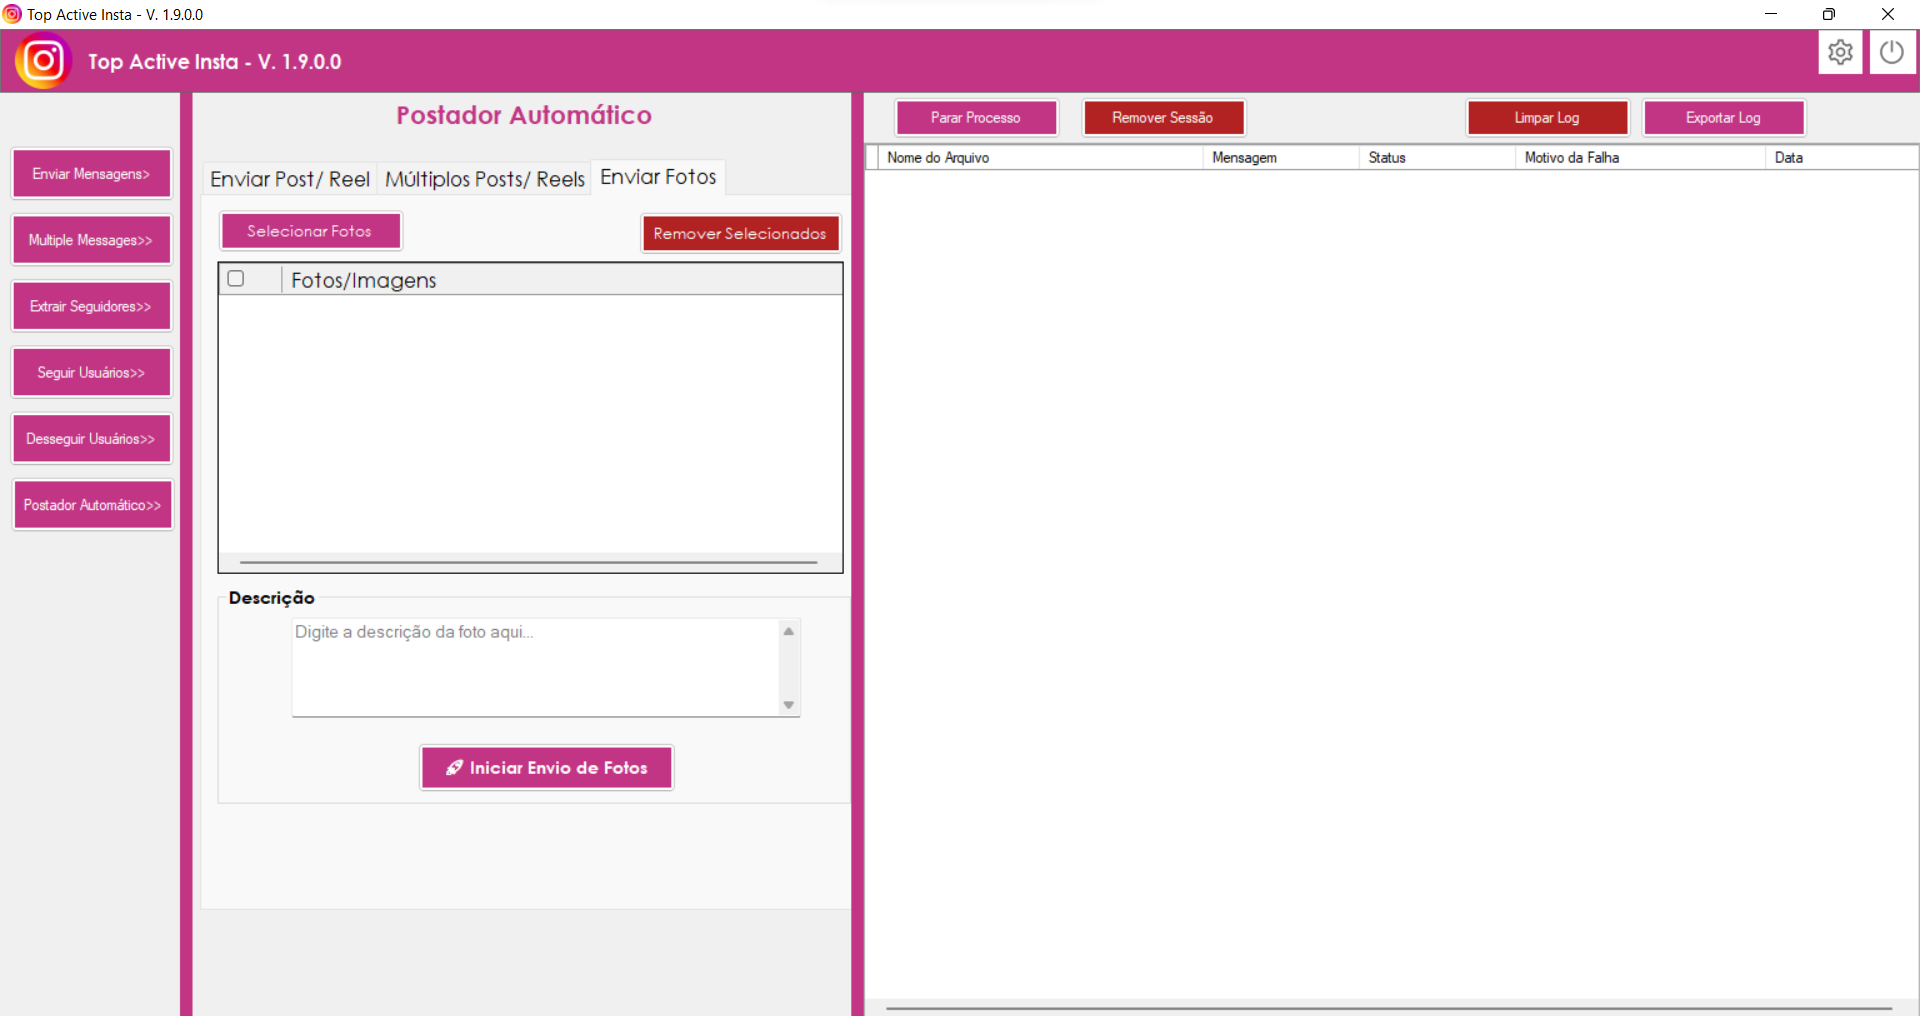1920x1016 pixels.
Task: Click Remover Selecionados button
Action: pos(740,234)
